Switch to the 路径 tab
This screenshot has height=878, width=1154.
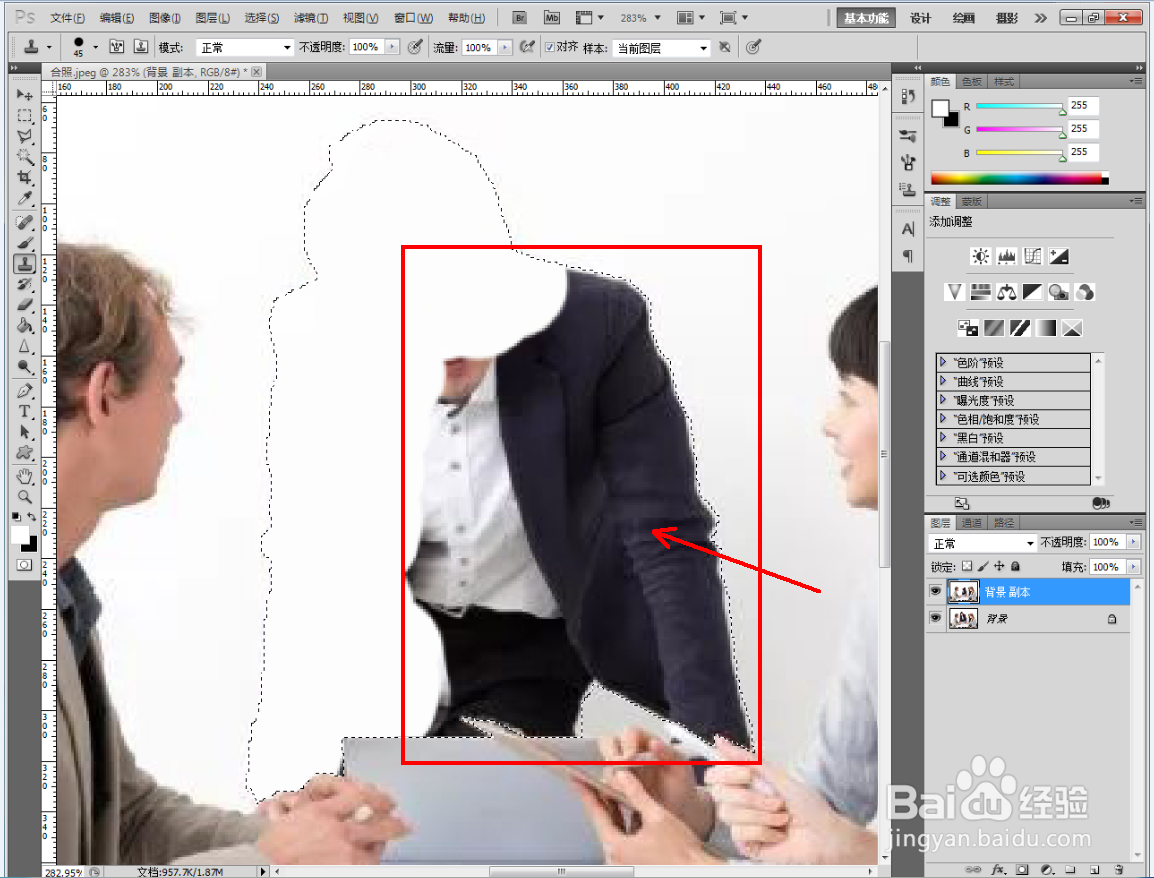(x=1003, y=523)
